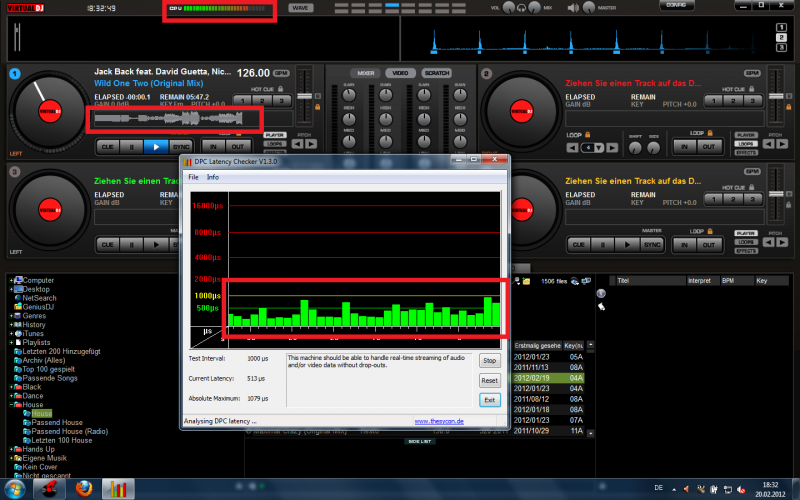Toggle loop lock on deck 4
The width and height of the screenshot is (800, 500).
click(x=709, y=231)
